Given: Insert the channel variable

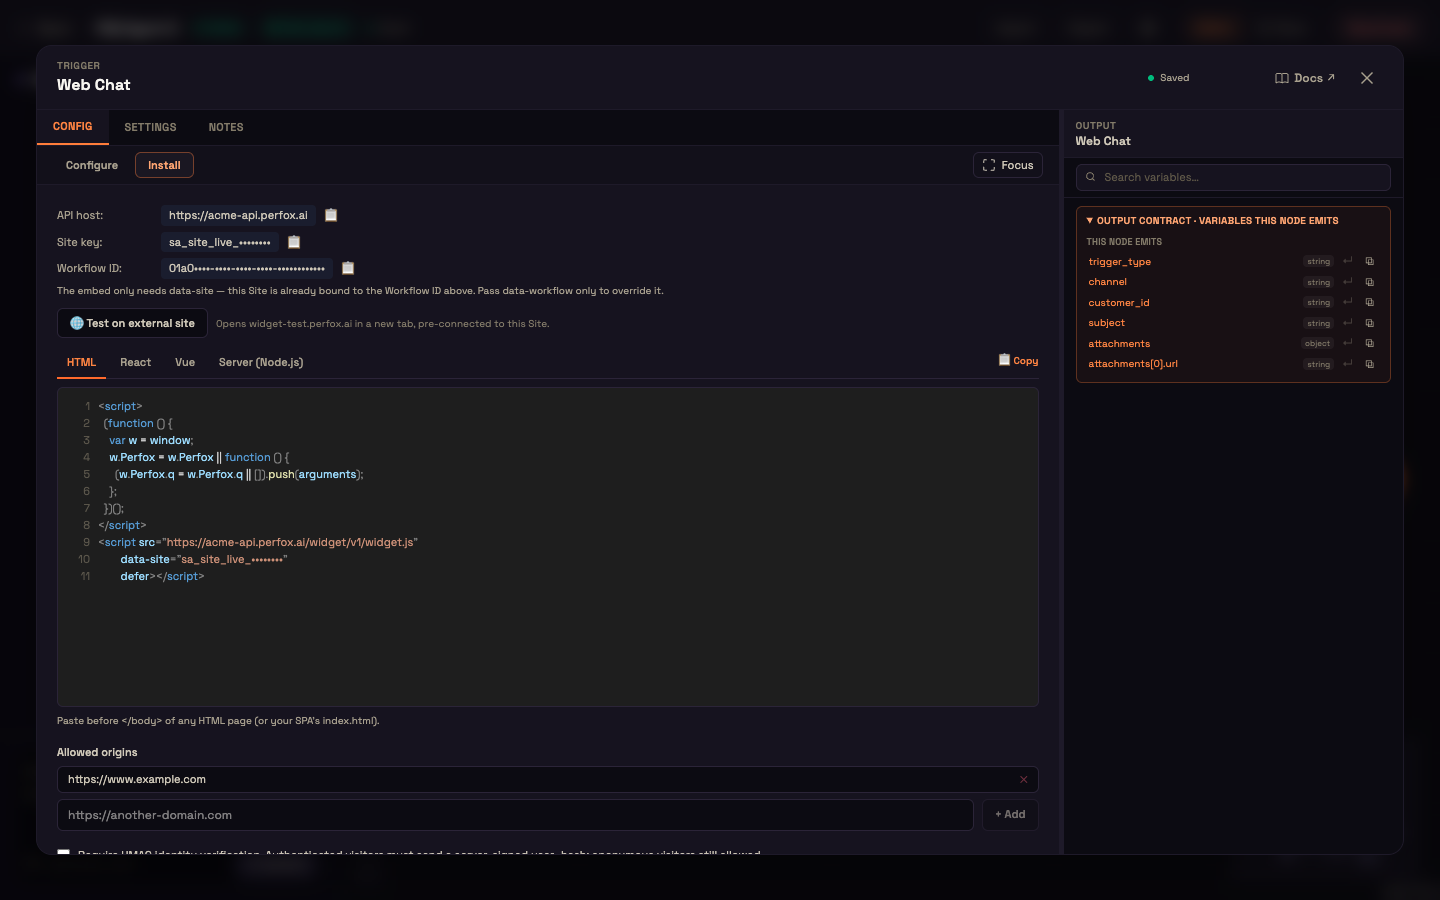Looking at the screenshot, I should pyautogui.click(x=1348, y=282).
